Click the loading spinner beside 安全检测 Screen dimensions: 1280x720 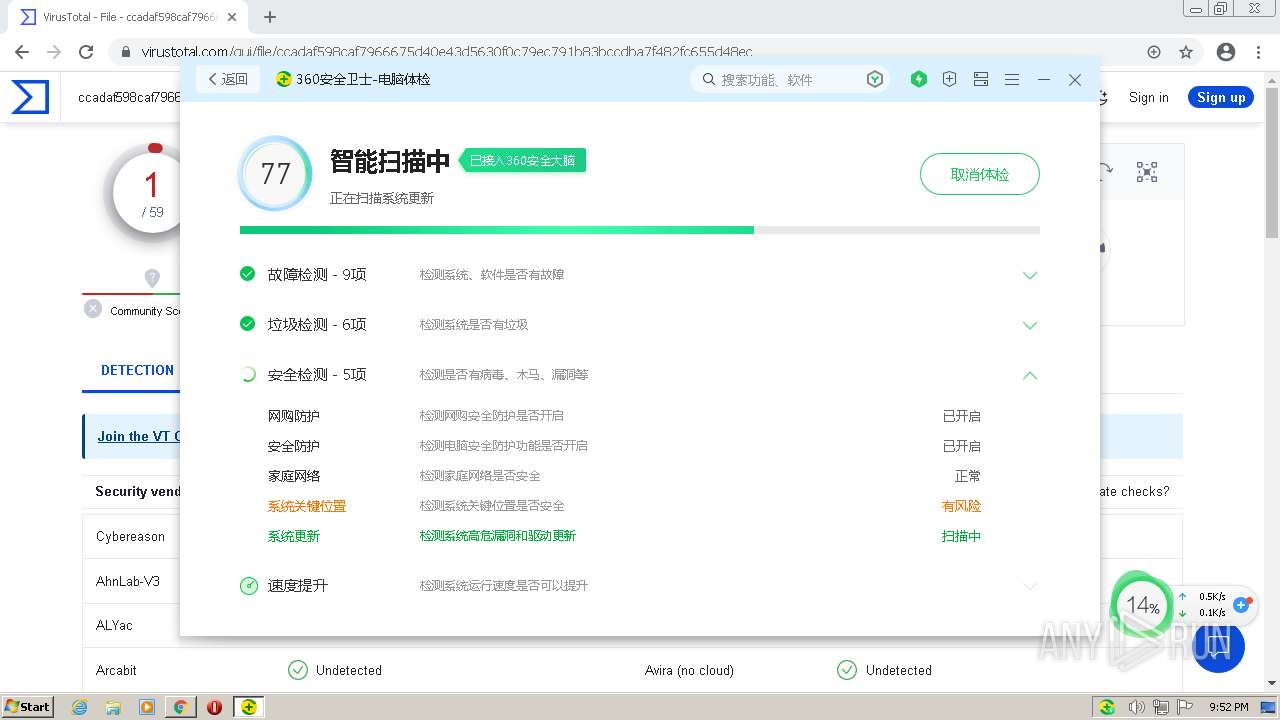(x=248, y=374)
